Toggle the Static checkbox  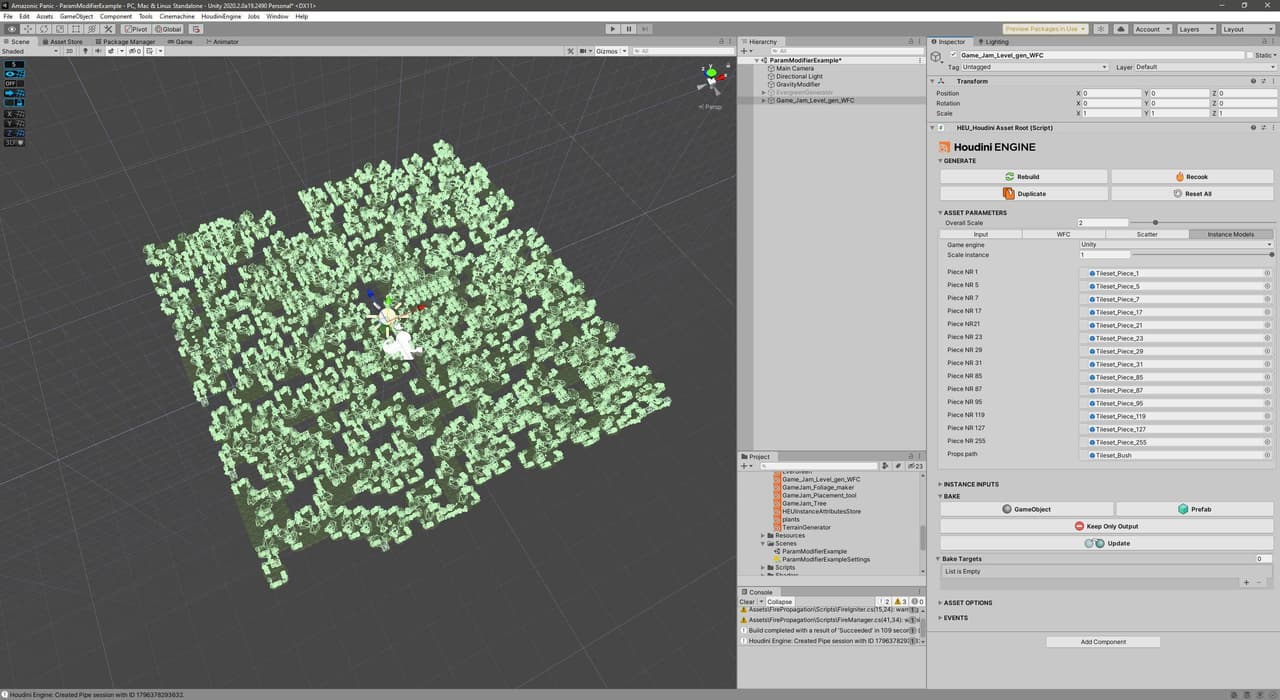point(1248,55)
